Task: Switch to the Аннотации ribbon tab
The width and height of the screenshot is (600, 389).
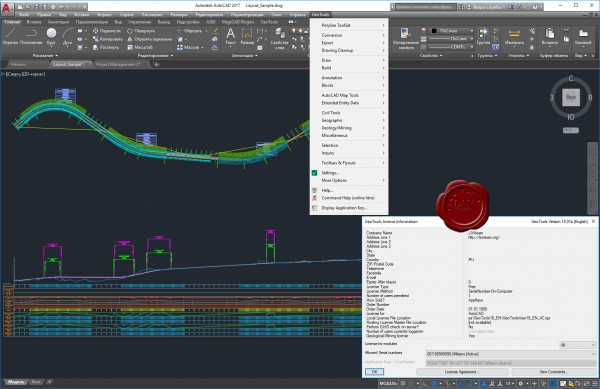Action: [59, 22]
